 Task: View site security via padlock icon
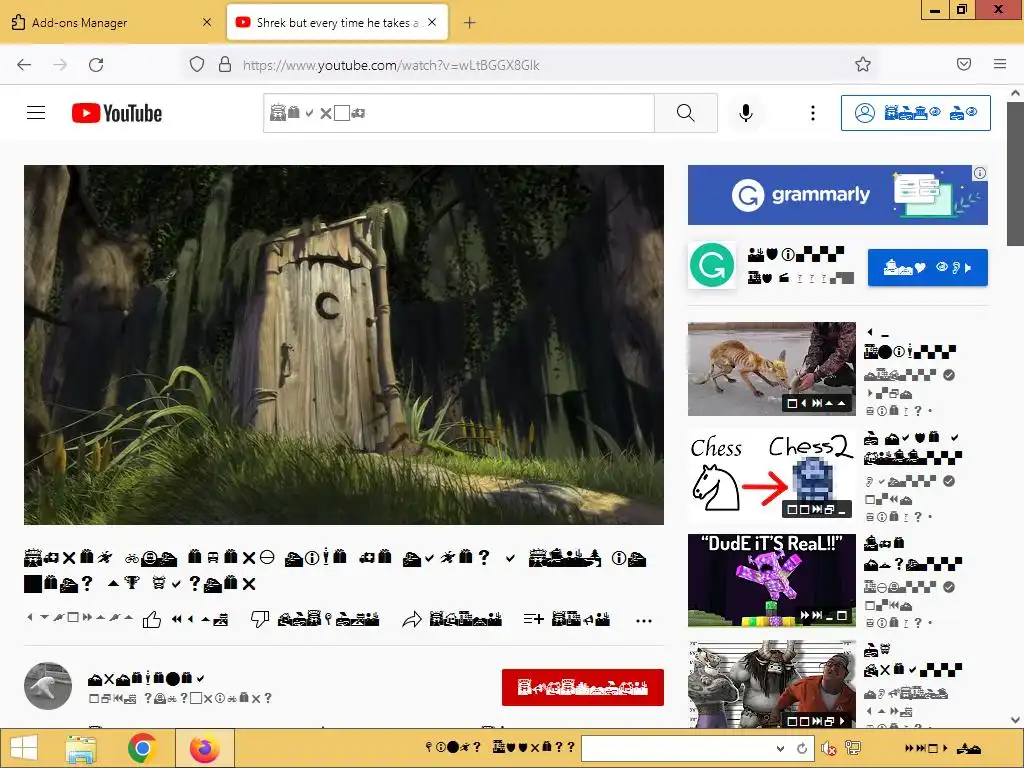pyautogui.click(x=225, y=64)
